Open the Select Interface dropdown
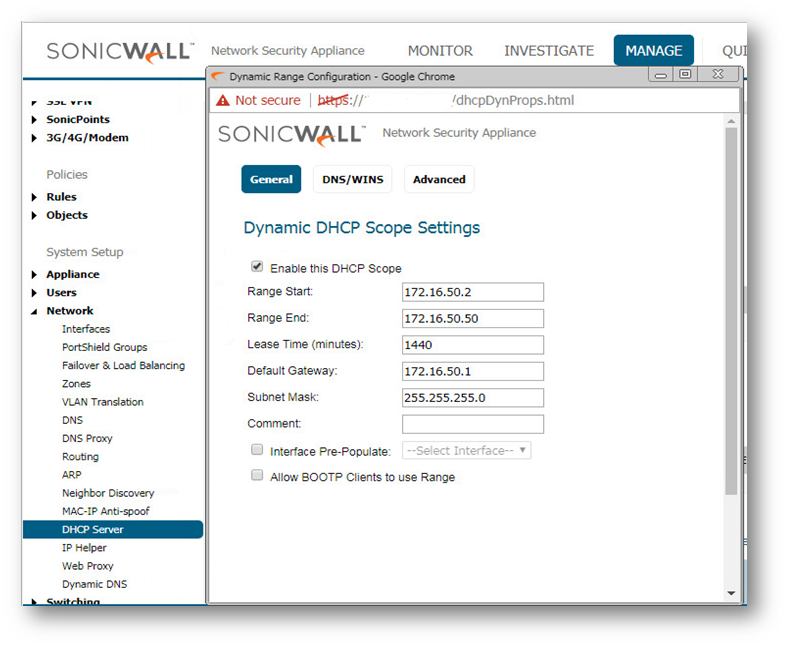This screenshot has width=789, height=648. tap(466, 451)
